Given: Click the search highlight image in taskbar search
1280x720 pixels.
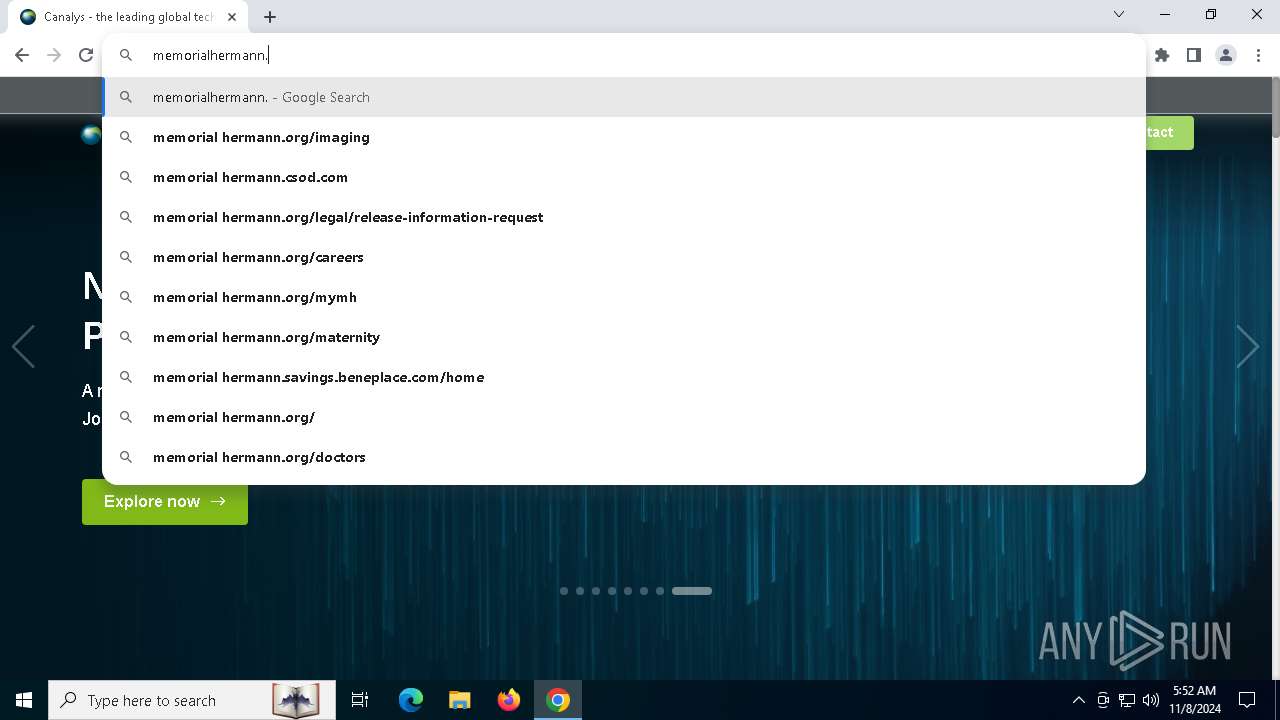Looking at the screenshot, I should (x=296, y=700).
